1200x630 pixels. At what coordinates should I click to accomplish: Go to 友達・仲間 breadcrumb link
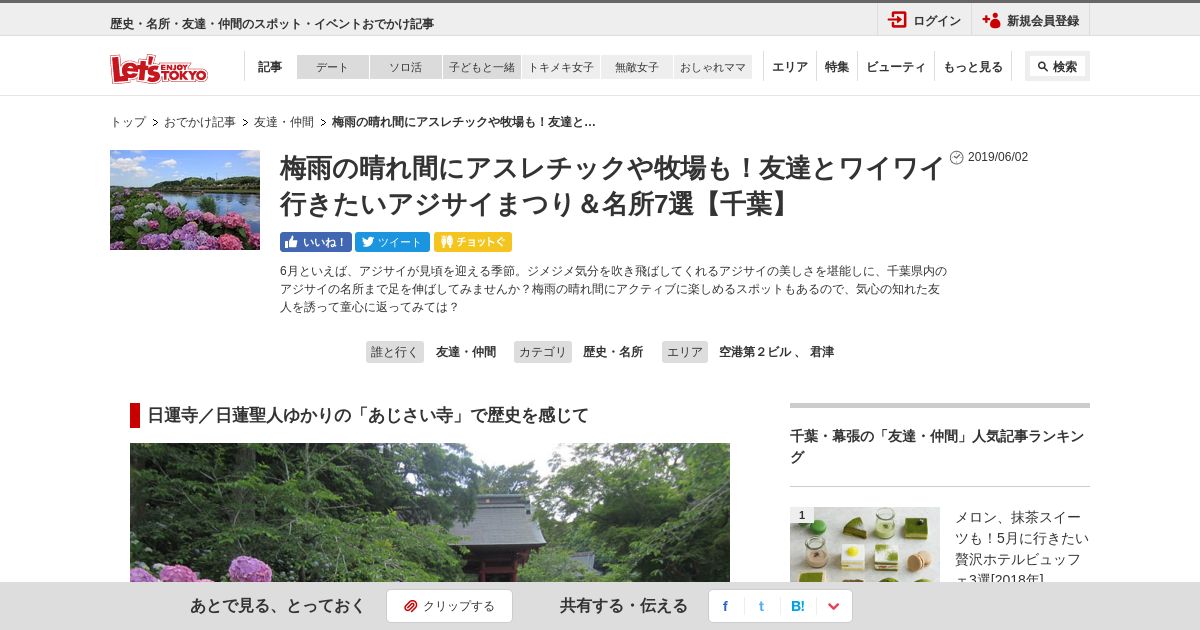284,122
